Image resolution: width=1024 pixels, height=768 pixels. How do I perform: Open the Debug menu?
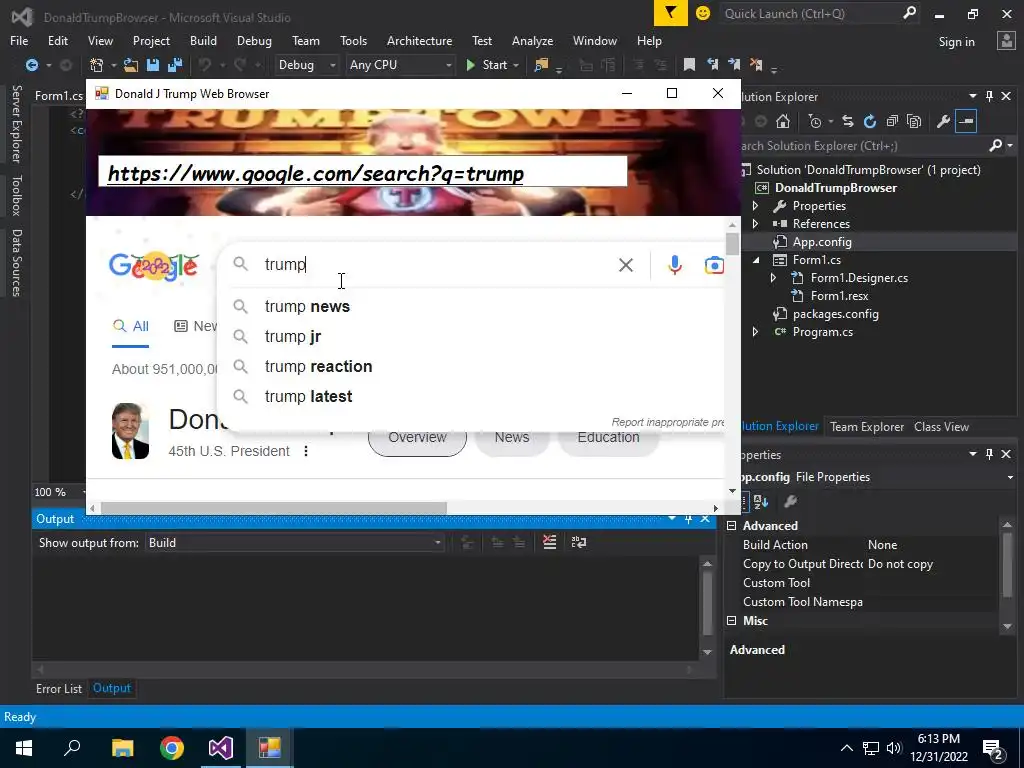coord(254,40)
